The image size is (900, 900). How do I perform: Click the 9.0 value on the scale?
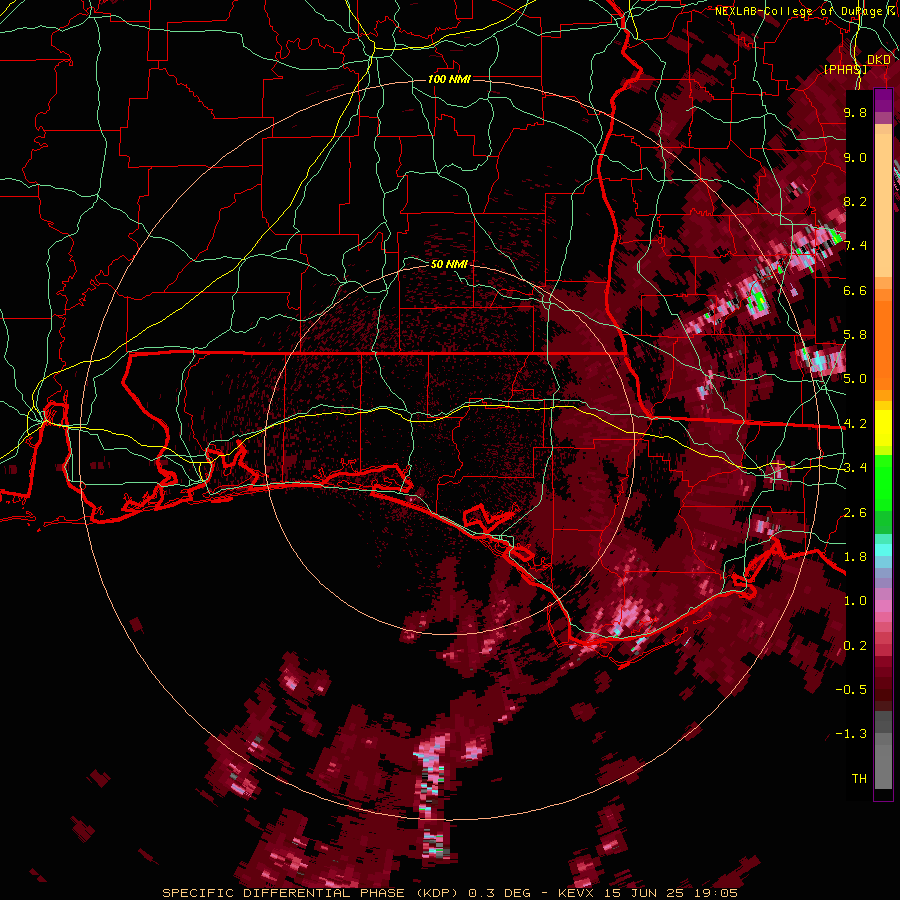855,157
